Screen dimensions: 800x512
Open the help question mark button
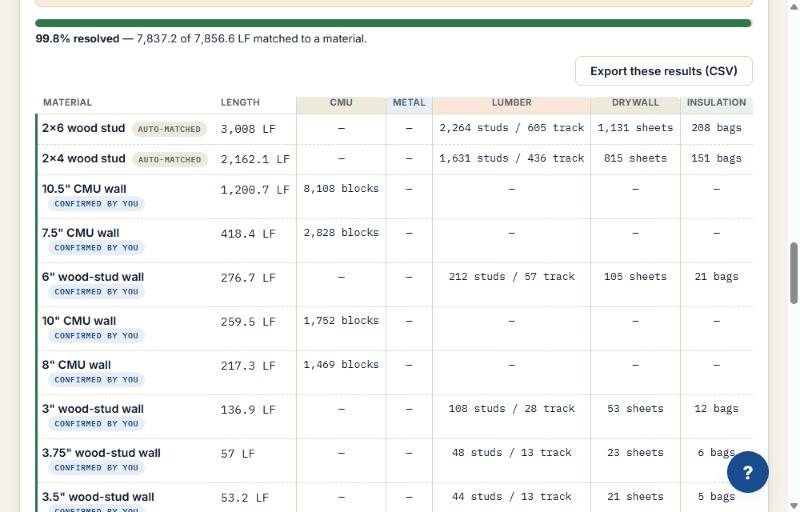point(747,472)
